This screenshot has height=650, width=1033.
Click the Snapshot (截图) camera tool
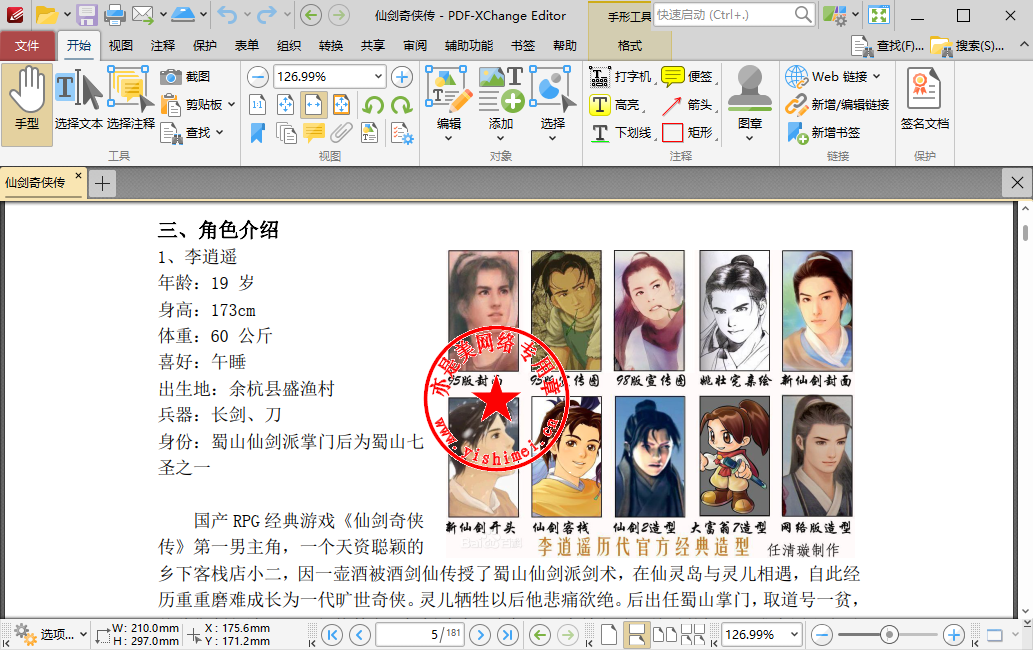(185, 77)
